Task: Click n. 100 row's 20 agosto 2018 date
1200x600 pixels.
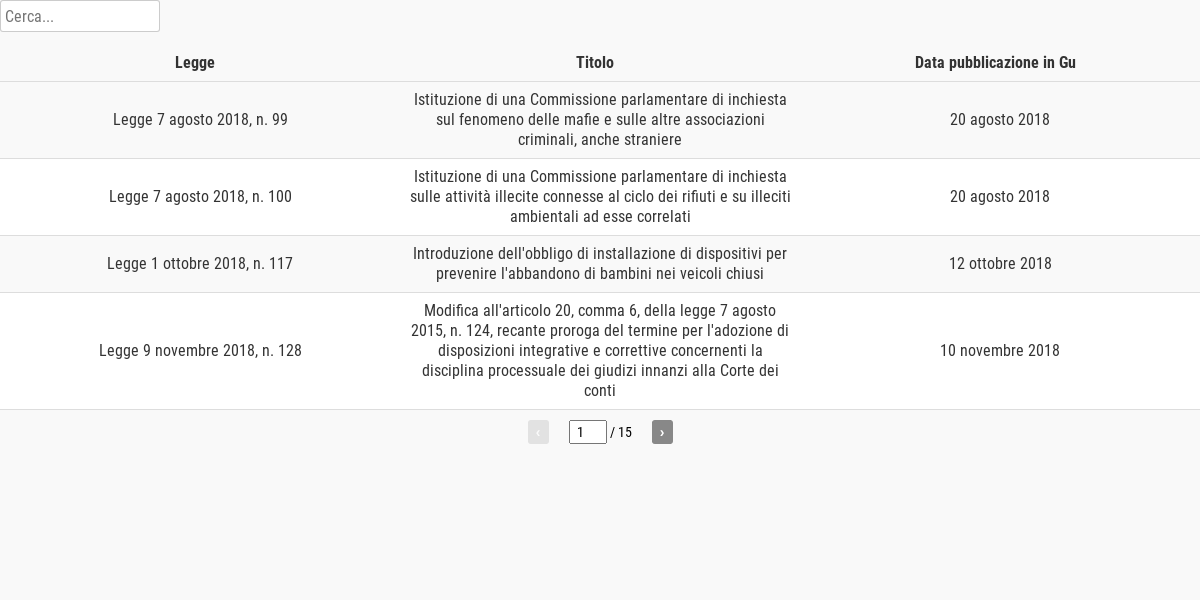Action: (1000, 197)
